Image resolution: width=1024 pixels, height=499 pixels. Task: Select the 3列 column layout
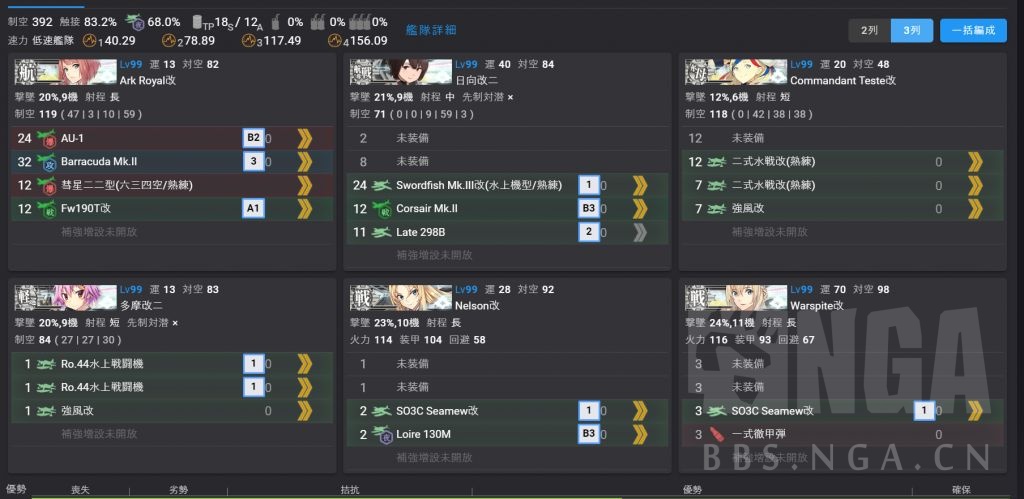coord(911,30)
